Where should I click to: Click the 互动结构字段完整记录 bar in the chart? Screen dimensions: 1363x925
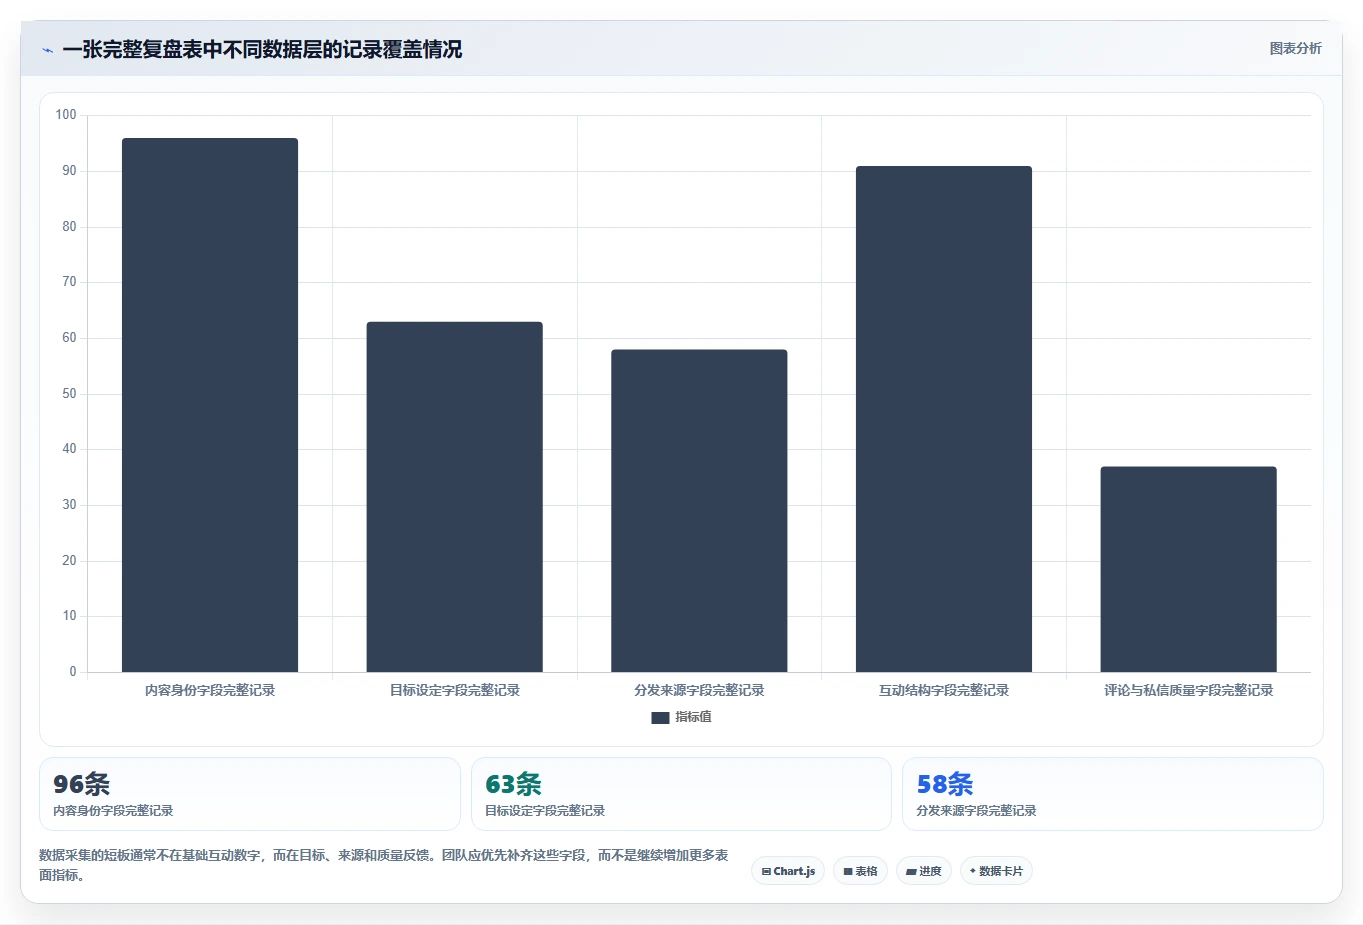(944, 419)
